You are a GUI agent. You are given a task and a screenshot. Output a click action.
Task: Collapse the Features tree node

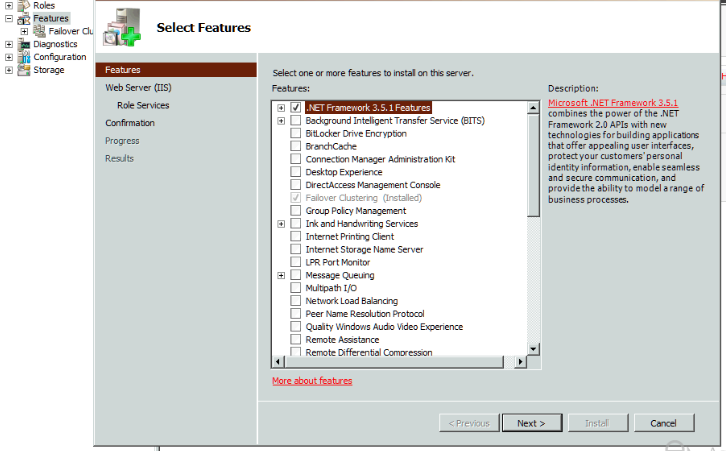click(9, 19)
